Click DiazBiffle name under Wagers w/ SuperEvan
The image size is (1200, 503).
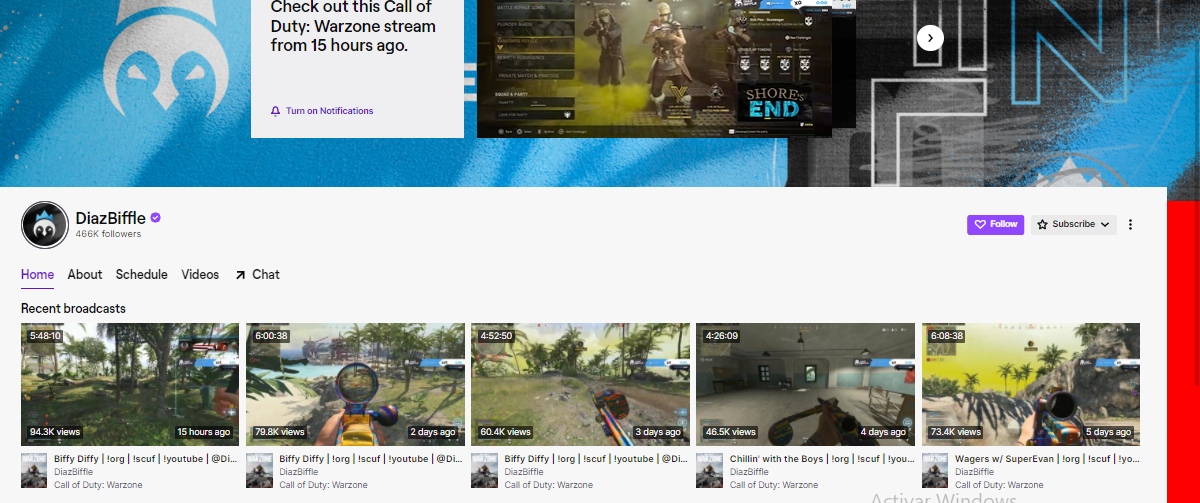974,472
